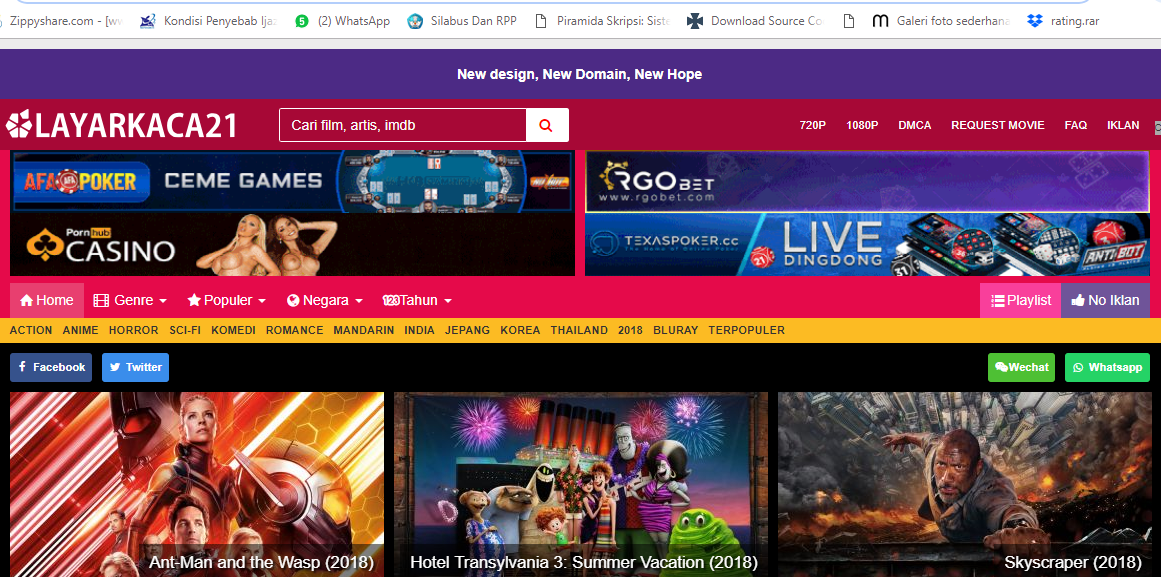Screen dimensions: 1161x577
Task: Open the rating.rar Dropbox bookmark
Action: [1064, 21]
